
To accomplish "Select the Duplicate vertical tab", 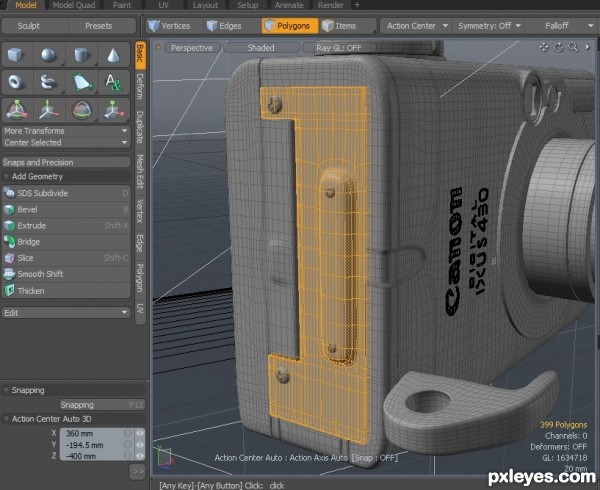I will (140, 127).
